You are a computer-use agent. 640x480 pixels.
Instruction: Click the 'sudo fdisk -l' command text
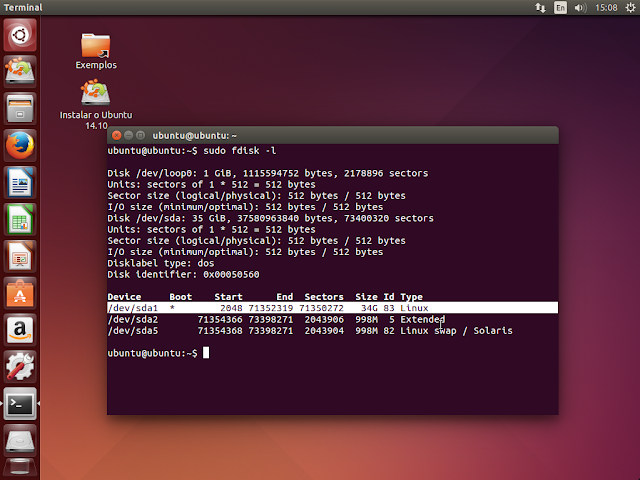click(240, 151)
